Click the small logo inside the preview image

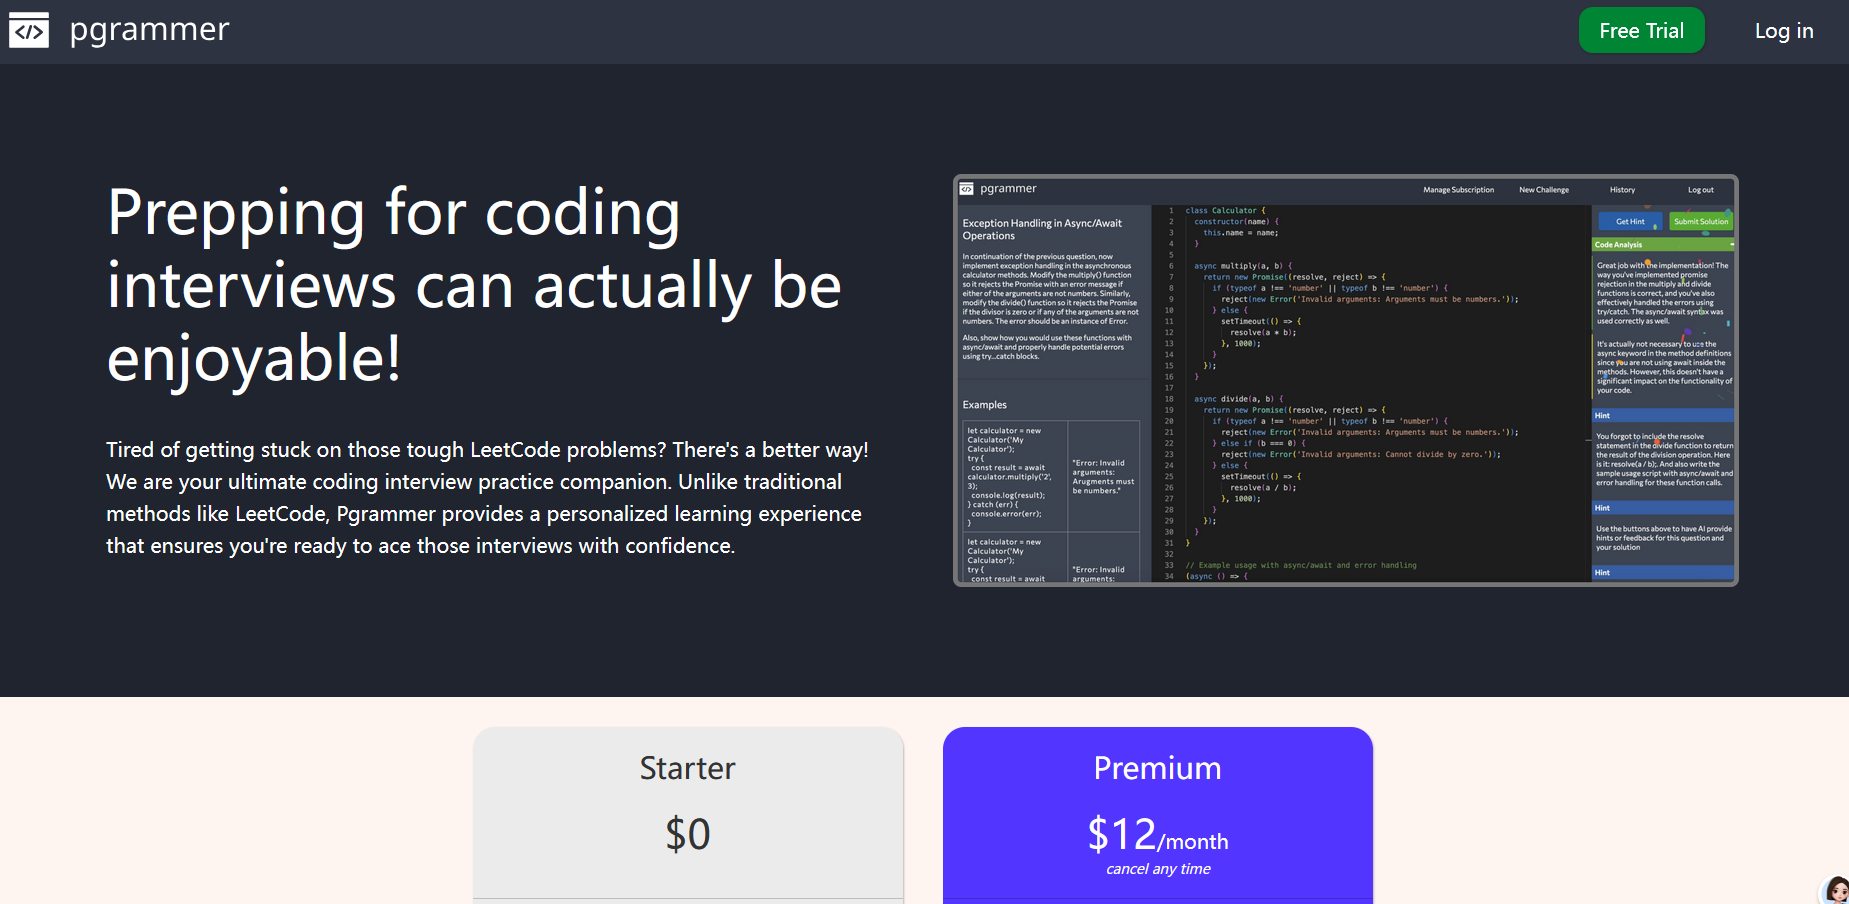coord(966,189)
